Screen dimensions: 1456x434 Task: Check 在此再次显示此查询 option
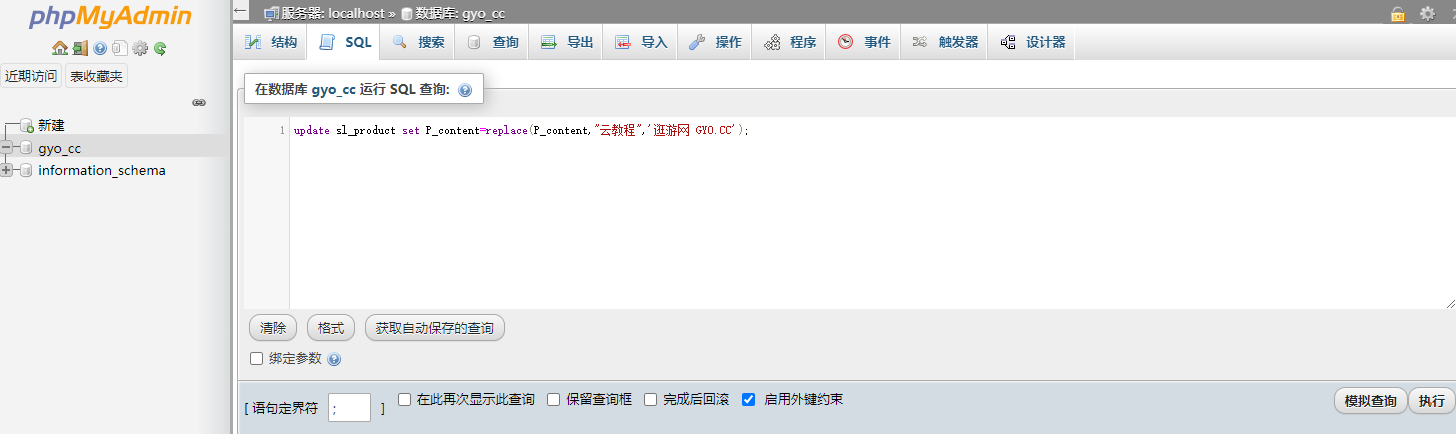405,399
